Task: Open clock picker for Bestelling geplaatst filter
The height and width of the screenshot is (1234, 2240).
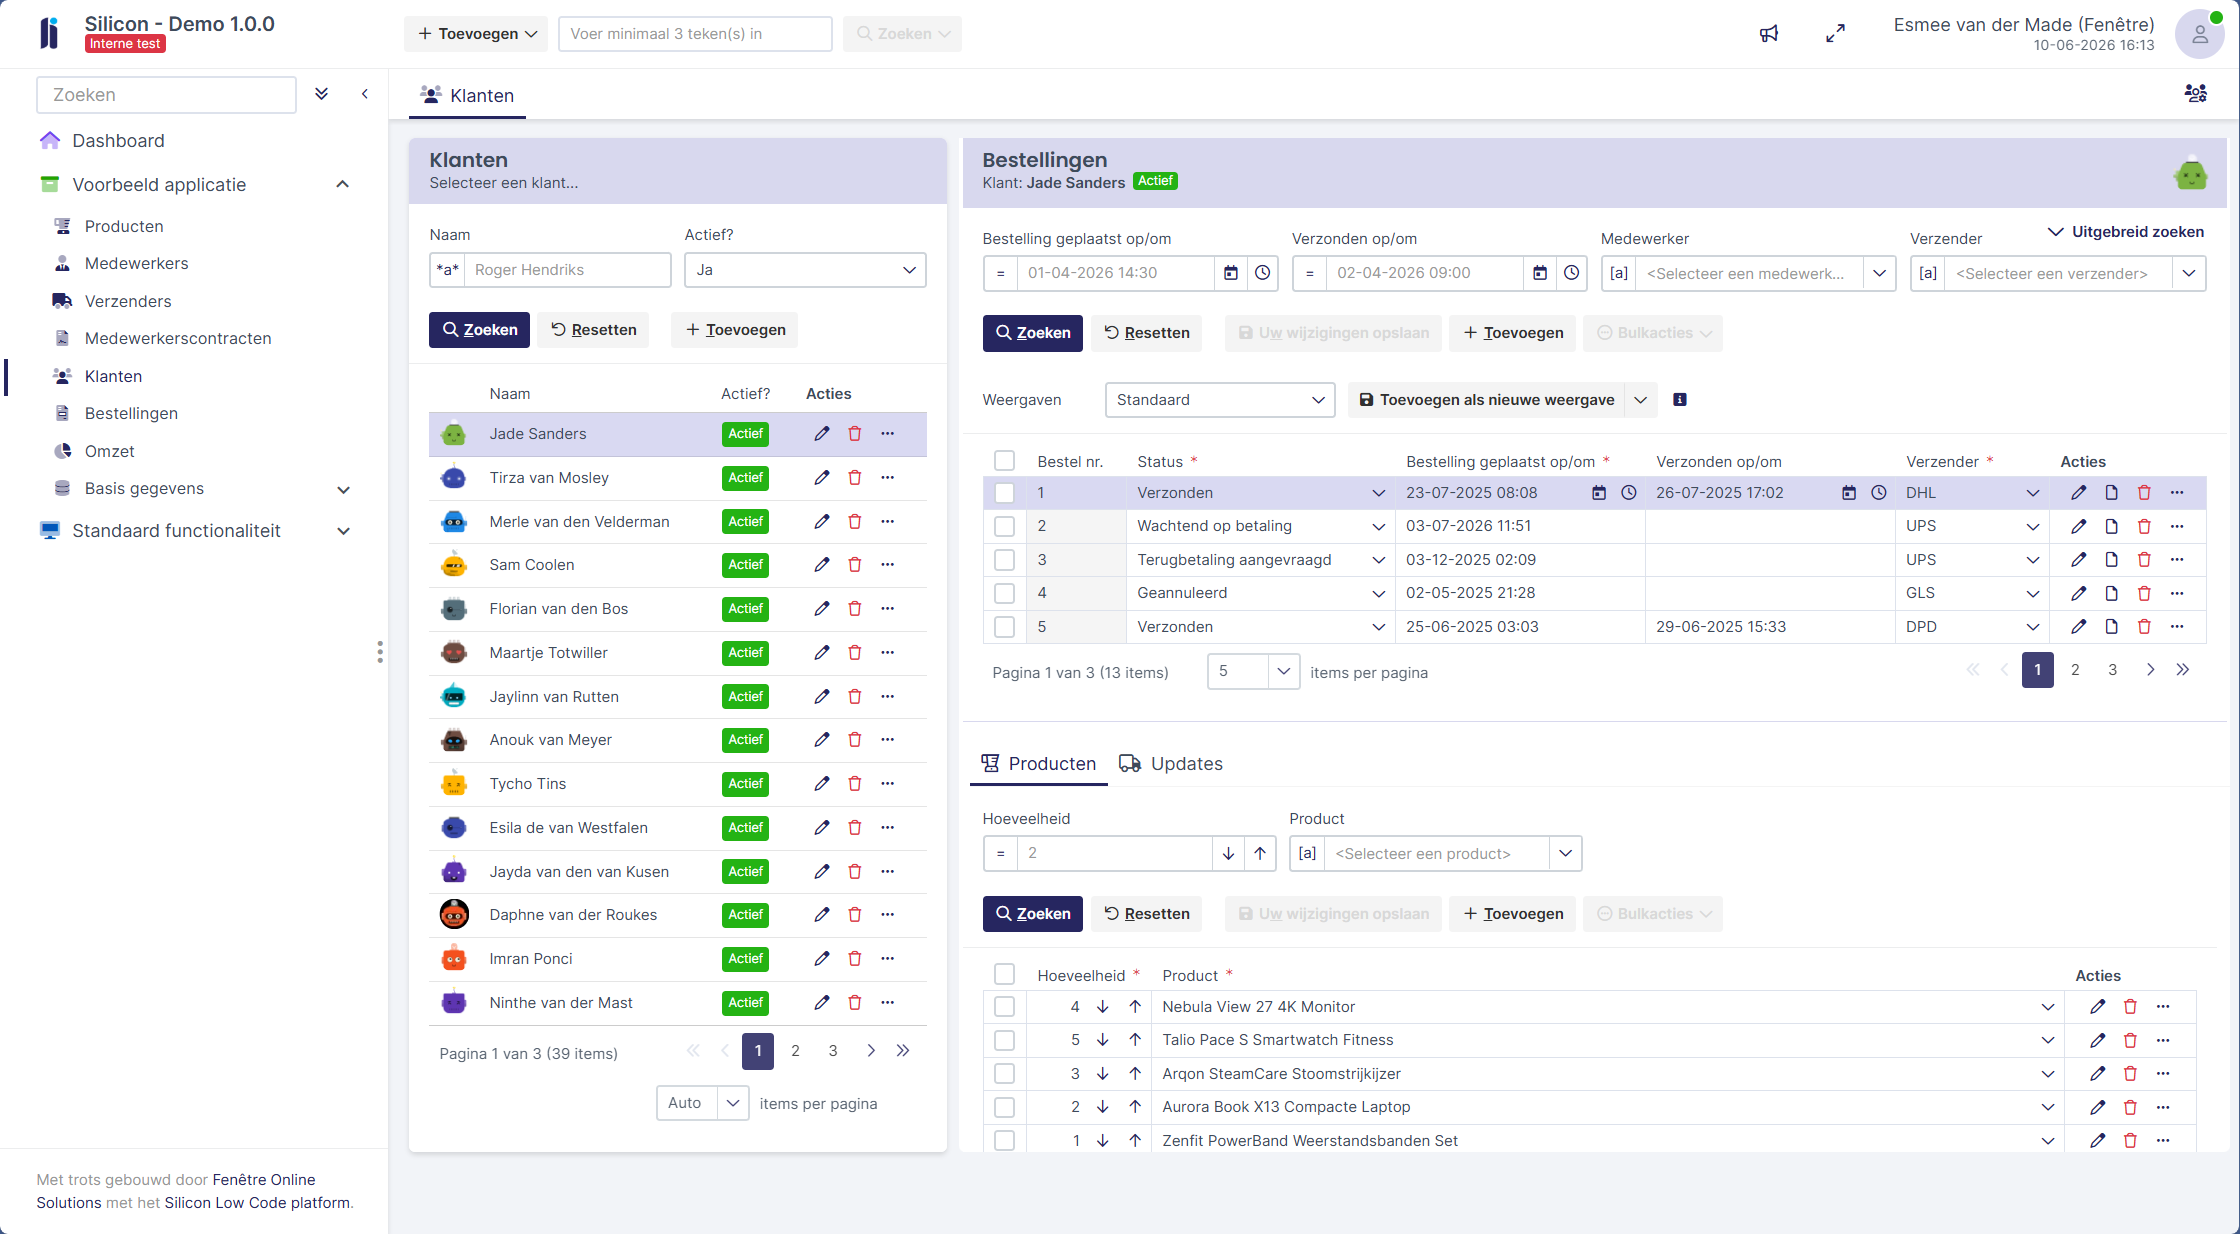Action: tap(1263, 273)
